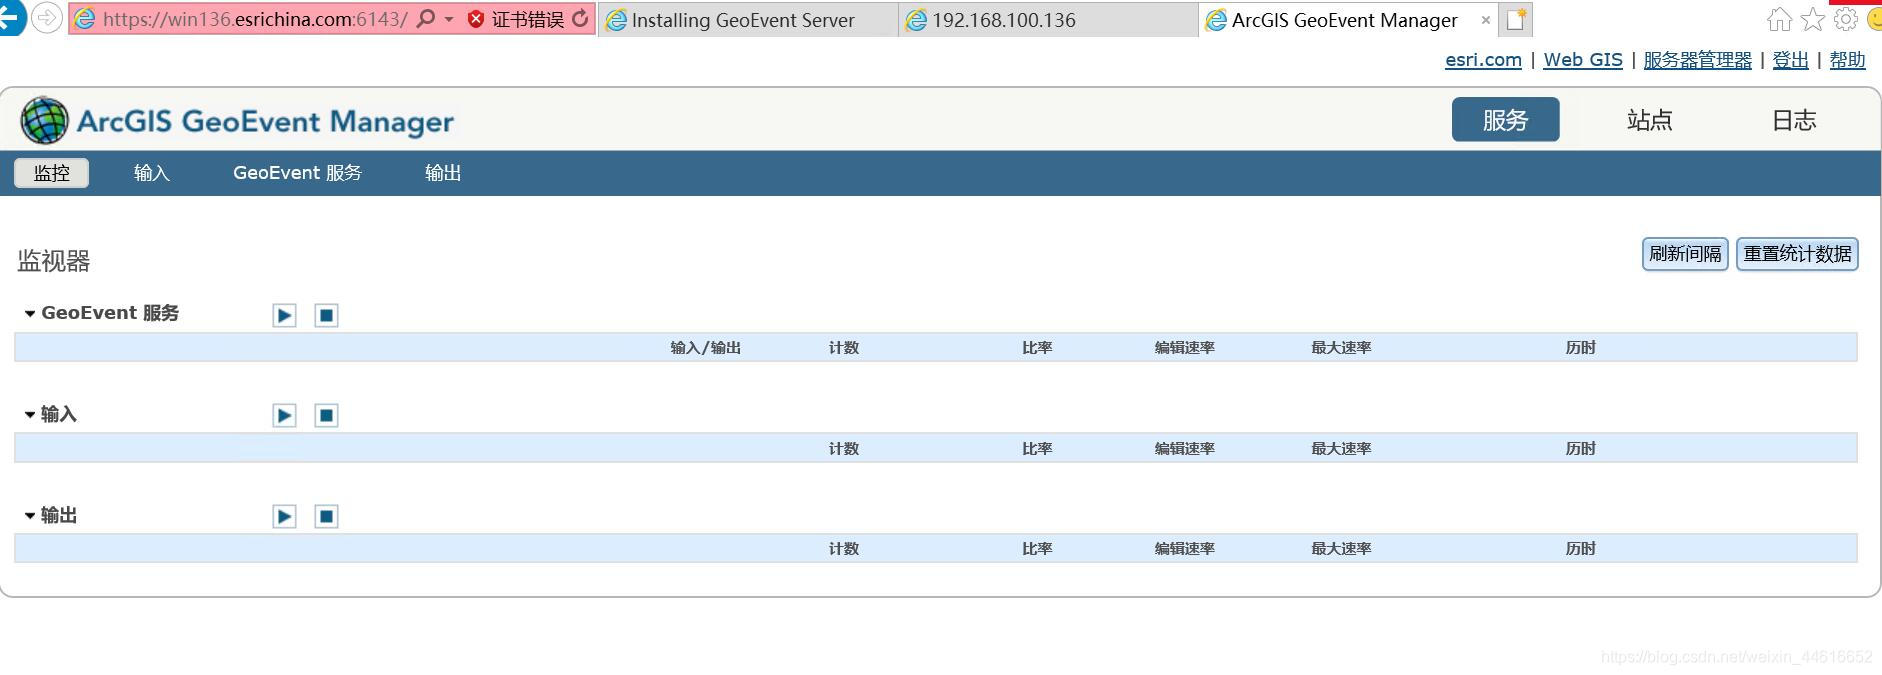
Task: Collapse the 输出 monitor section
Action: [30, 516]
